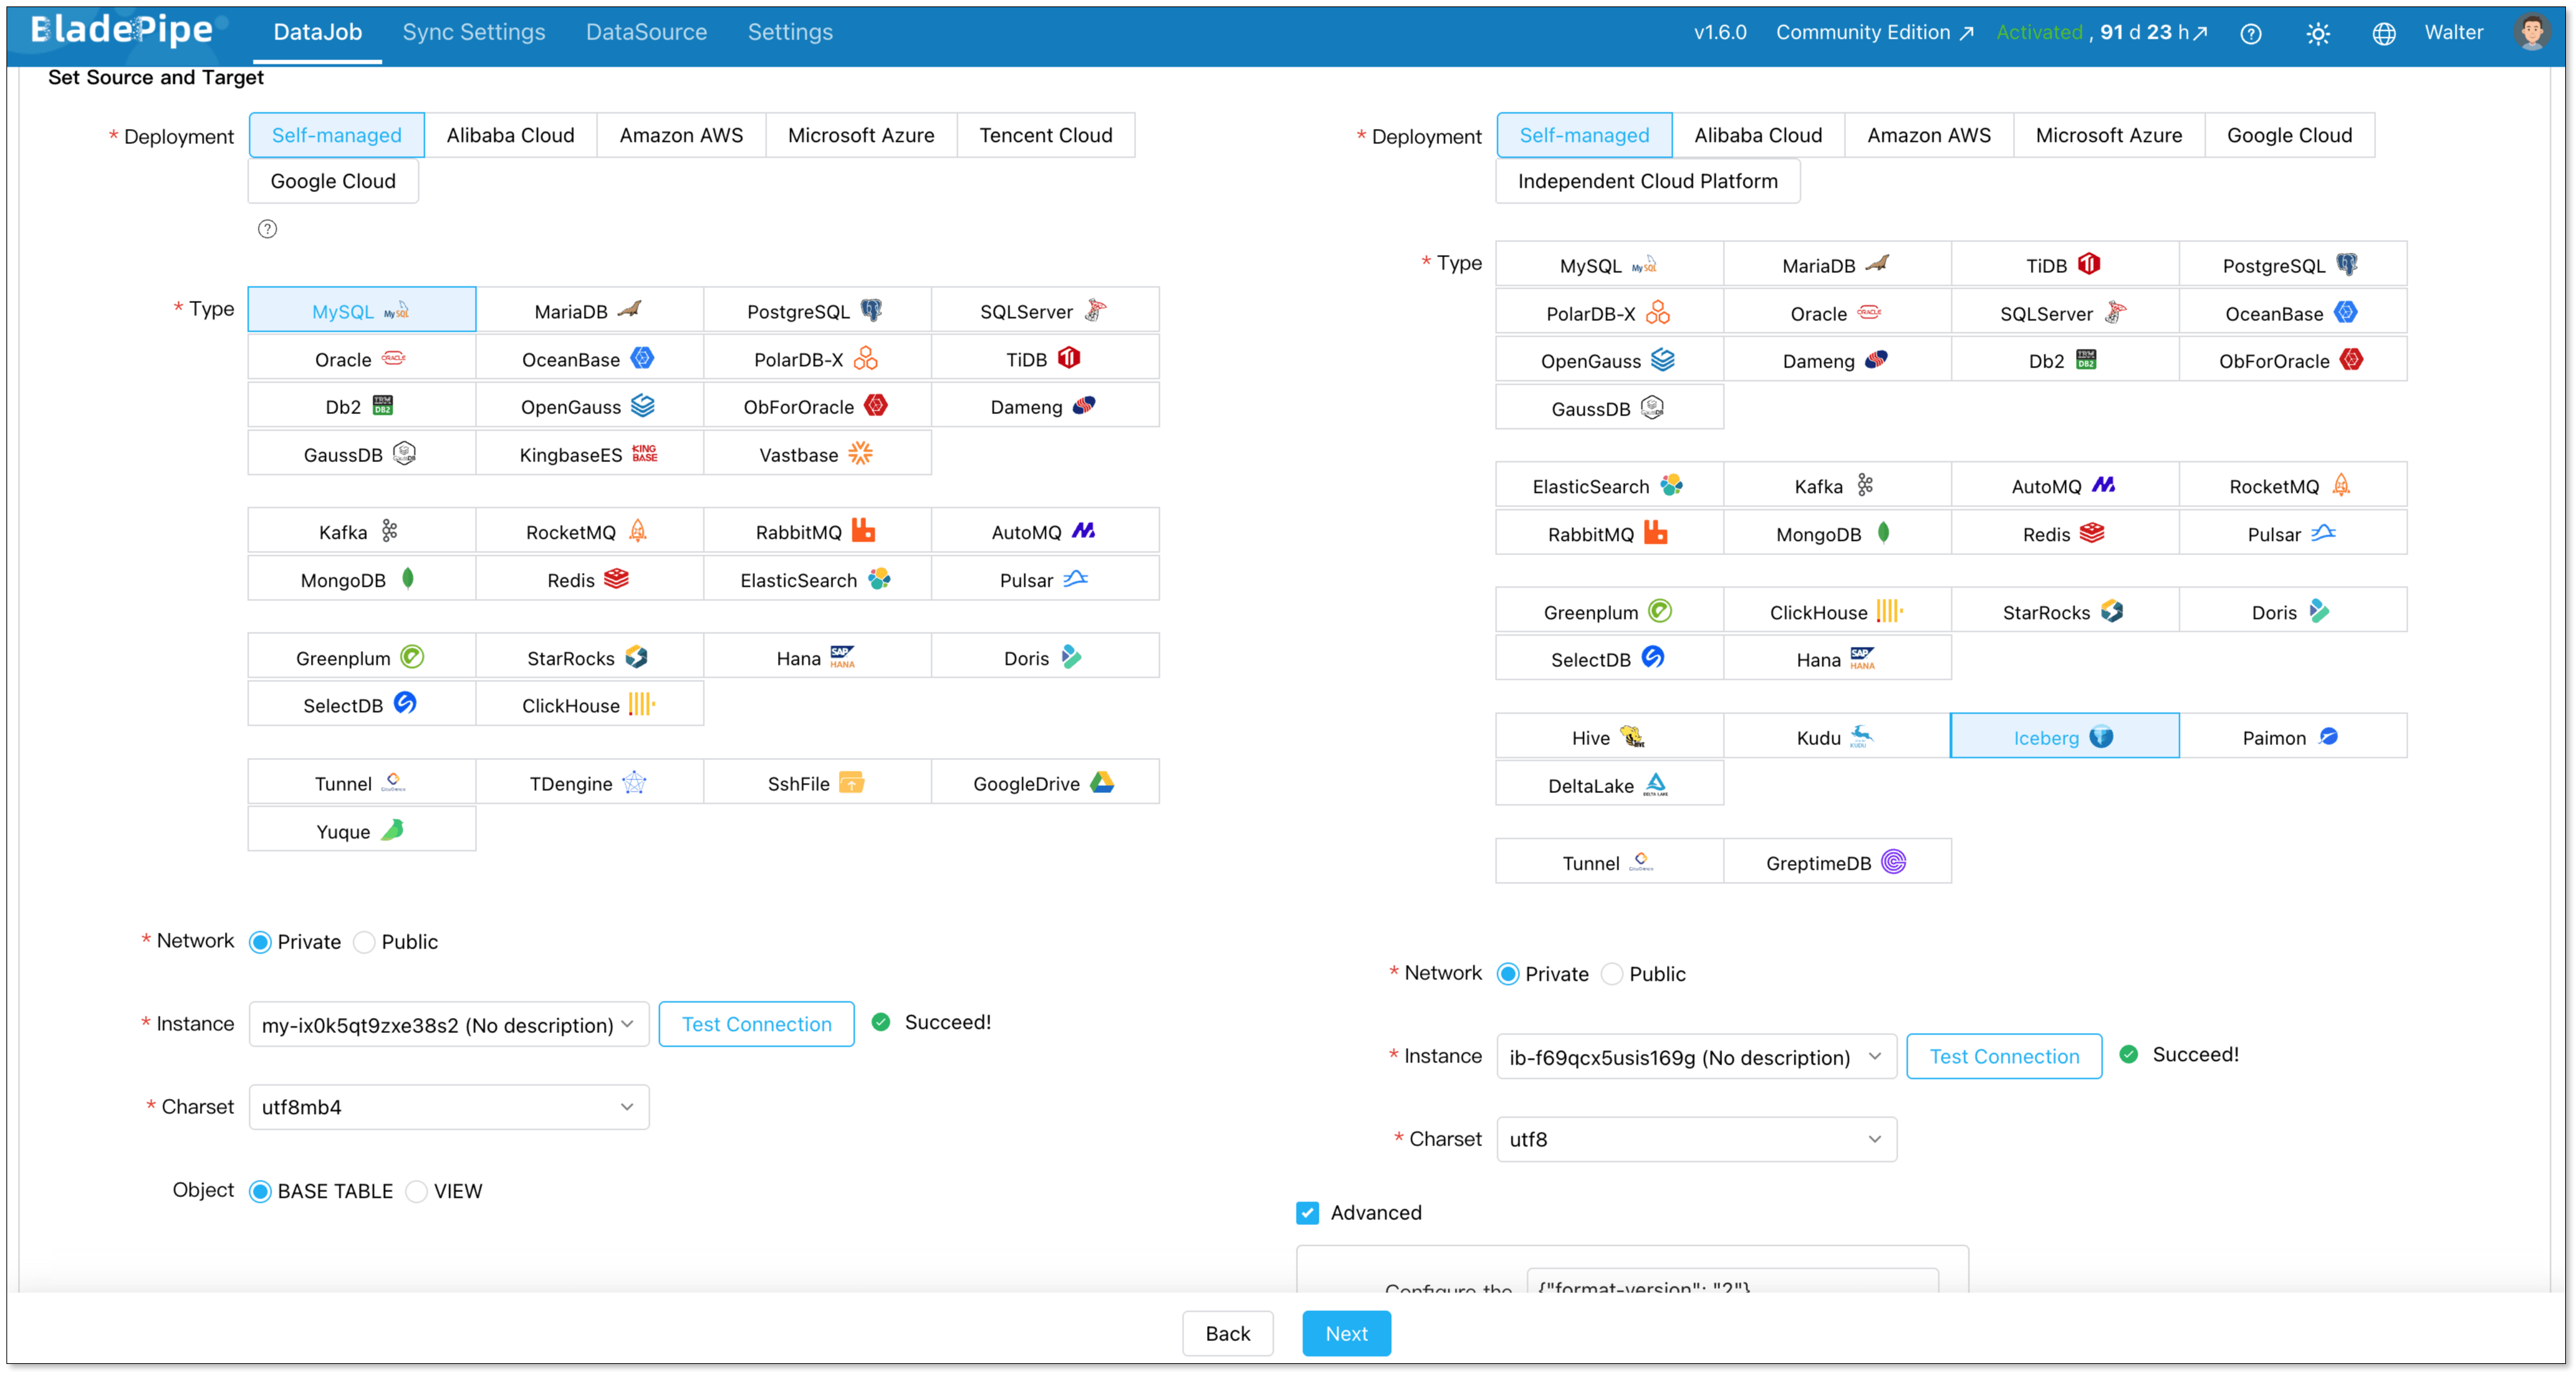Choose source Oracle database type
This screenshot has height=1374, width=2576.
pos(361,358)
